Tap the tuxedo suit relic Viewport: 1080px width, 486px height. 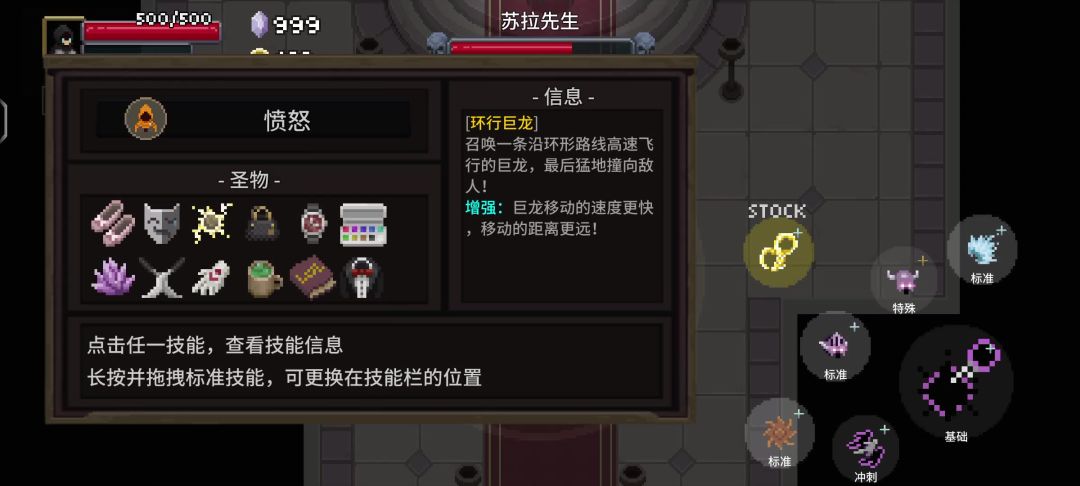coord(362,278)
